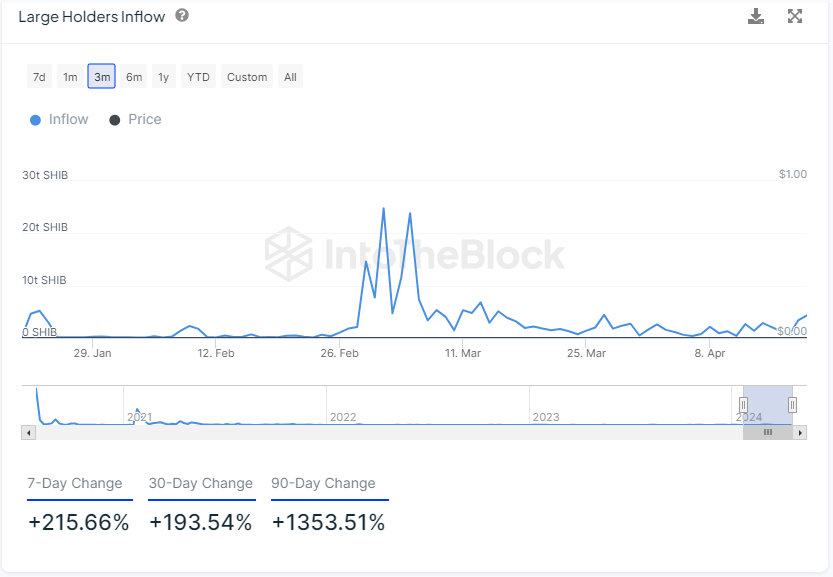Open the 90-Day Change tab
833x577 pixels.
pos(323,484)
